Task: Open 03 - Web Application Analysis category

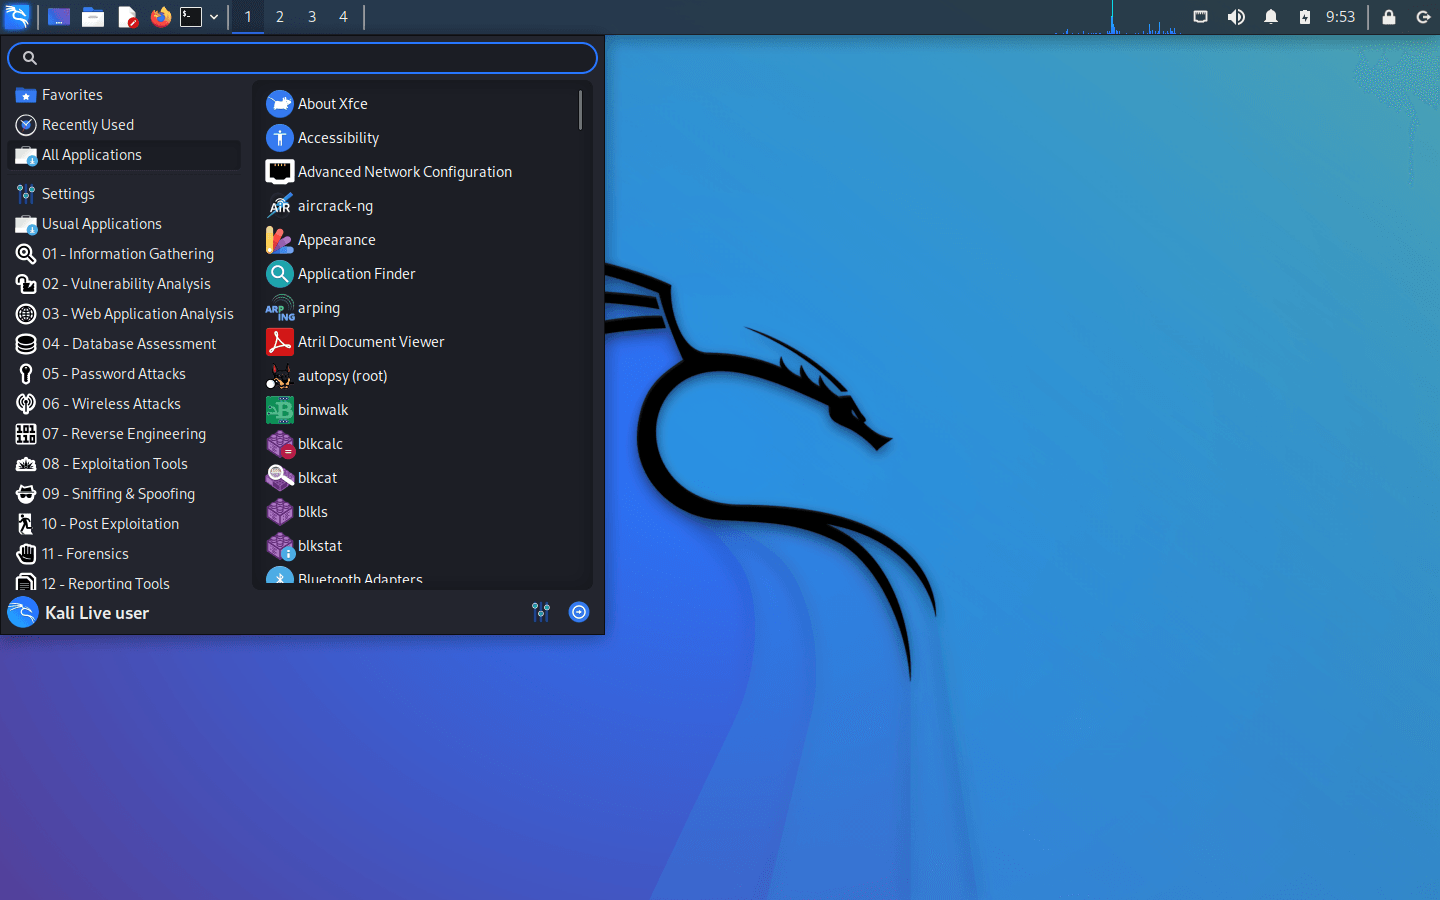Action: [124, 314]
